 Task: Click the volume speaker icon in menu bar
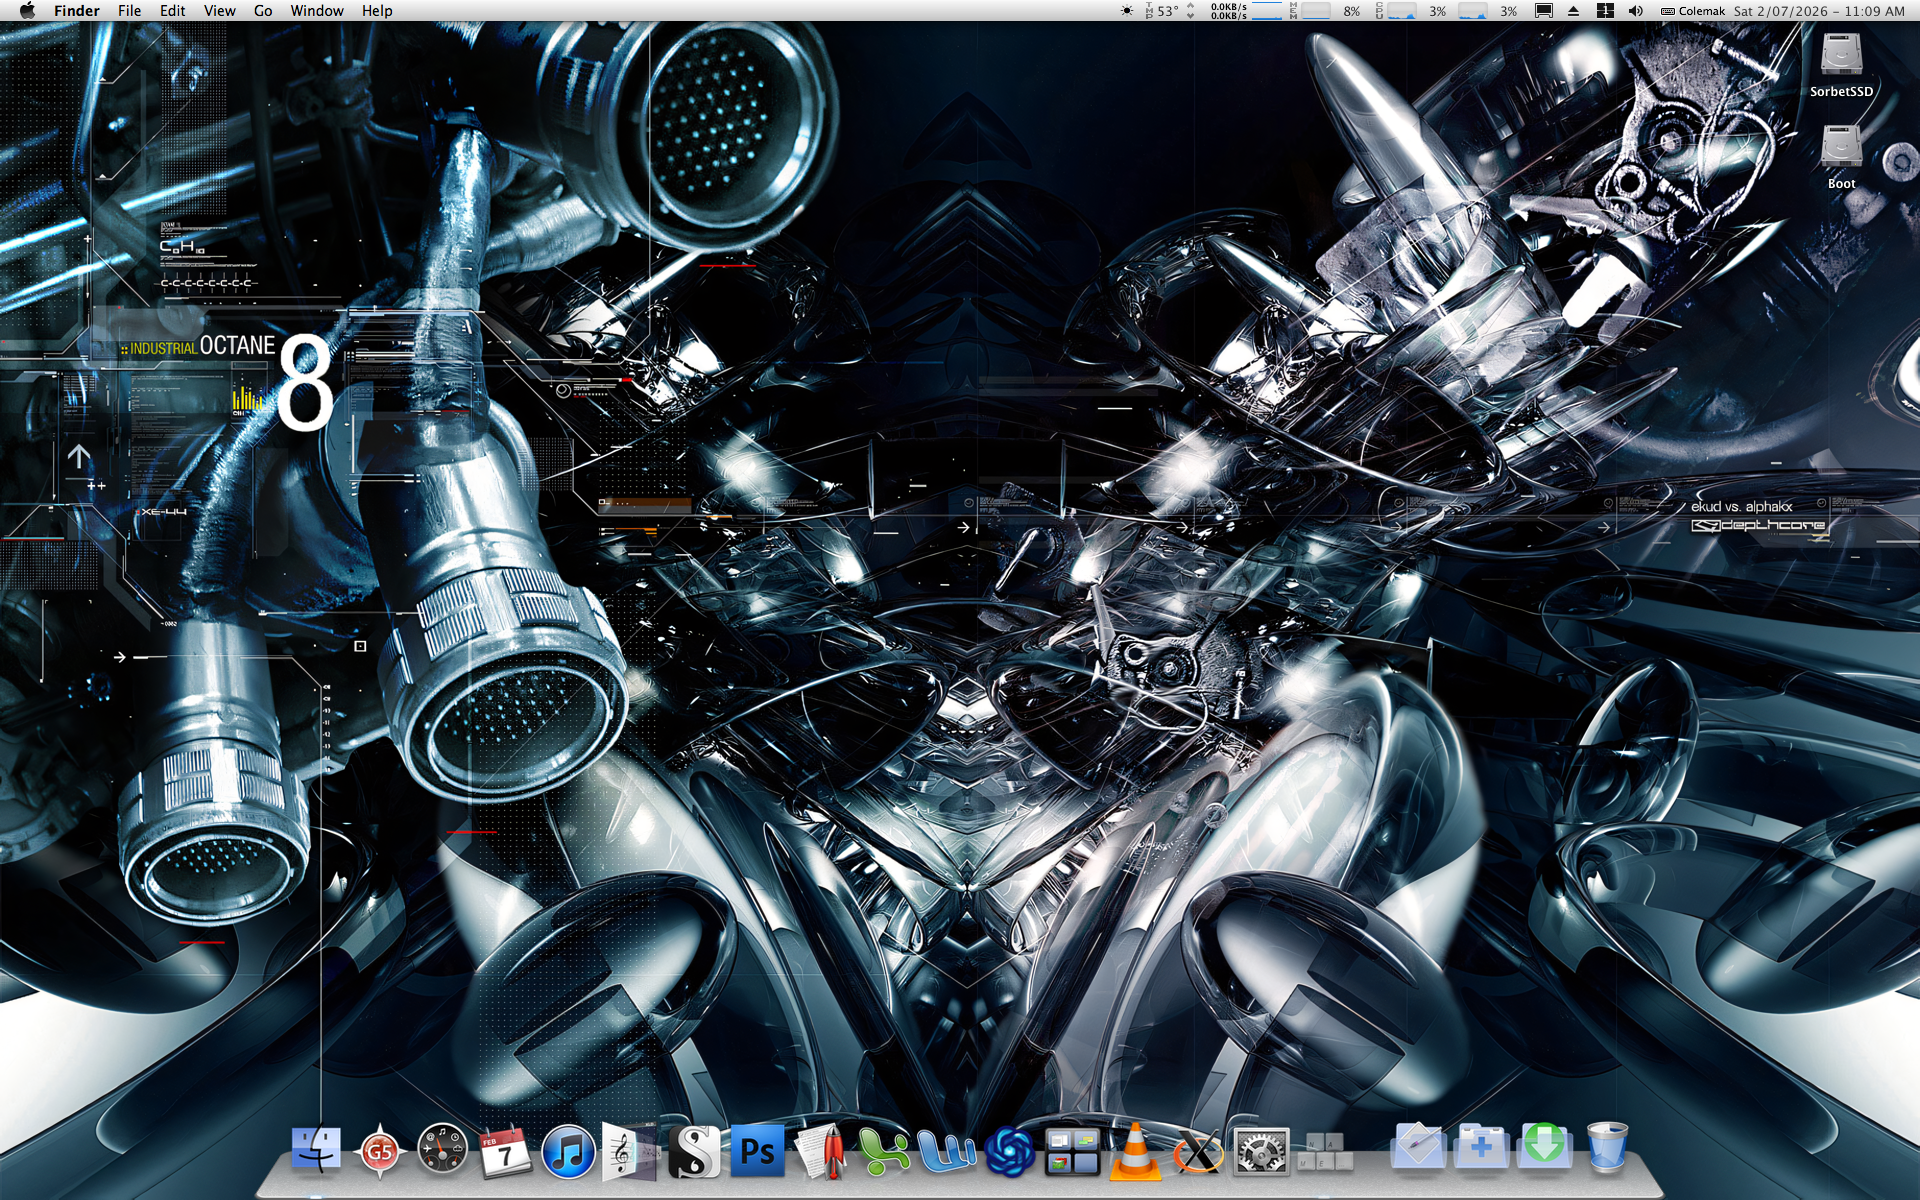(1636, 11)
